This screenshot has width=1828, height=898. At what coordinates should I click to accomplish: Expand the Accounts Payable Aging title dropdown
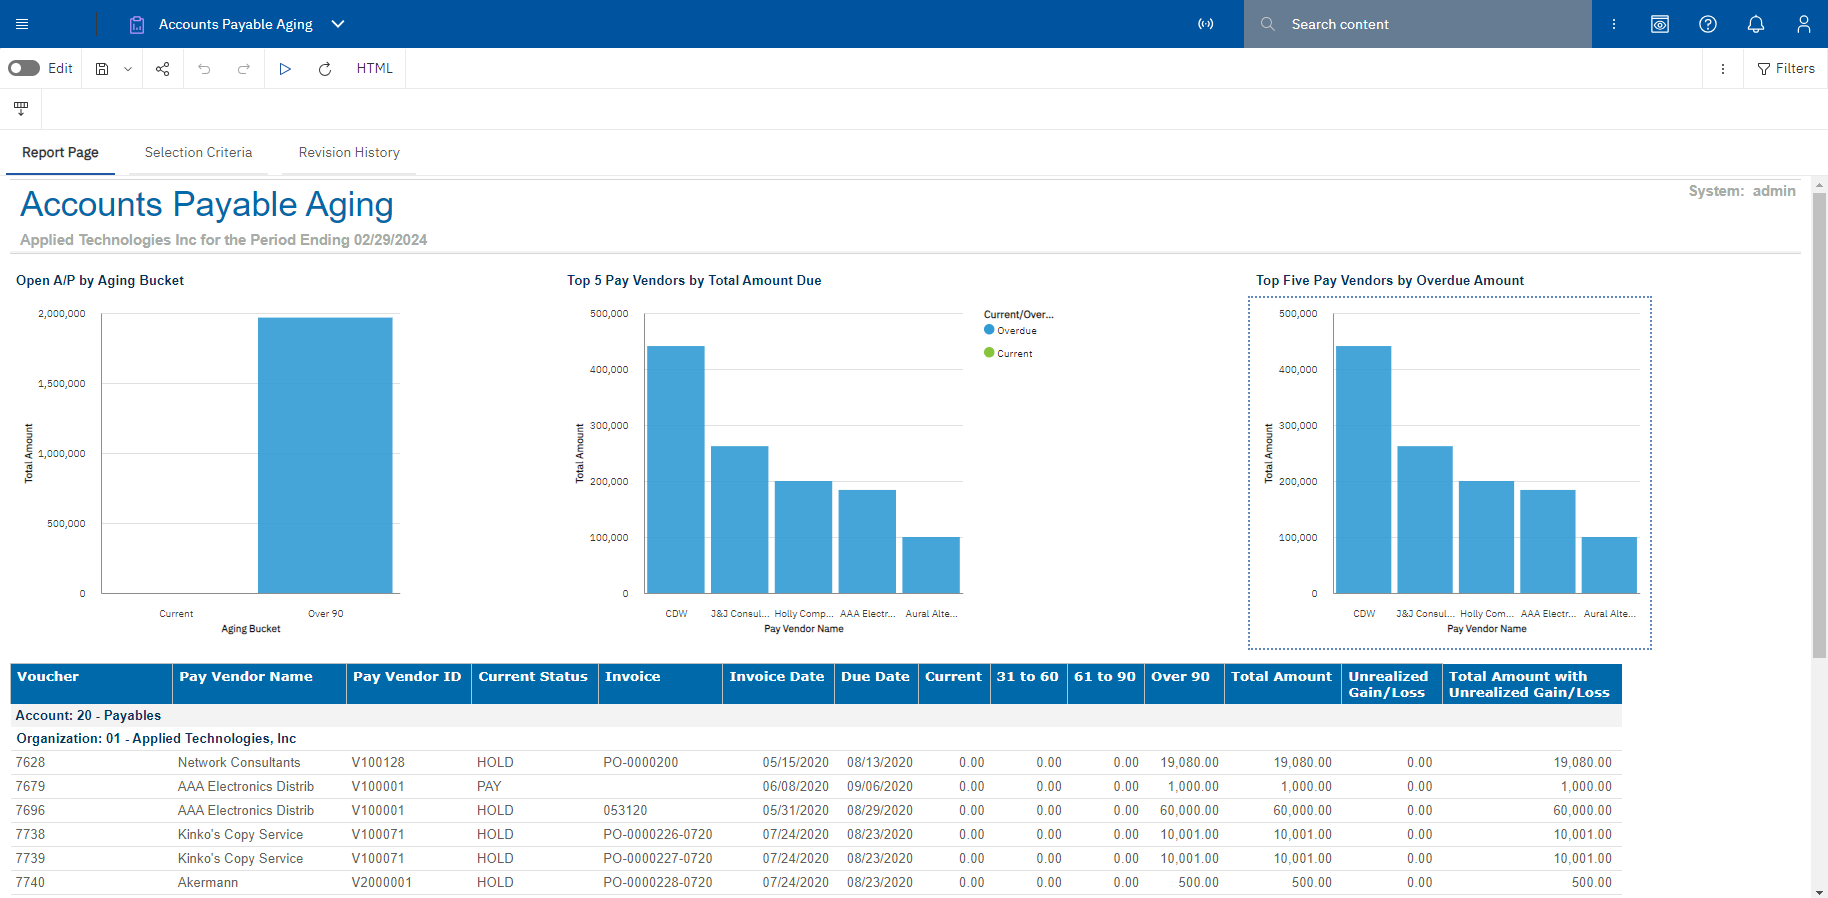[338, 24]
